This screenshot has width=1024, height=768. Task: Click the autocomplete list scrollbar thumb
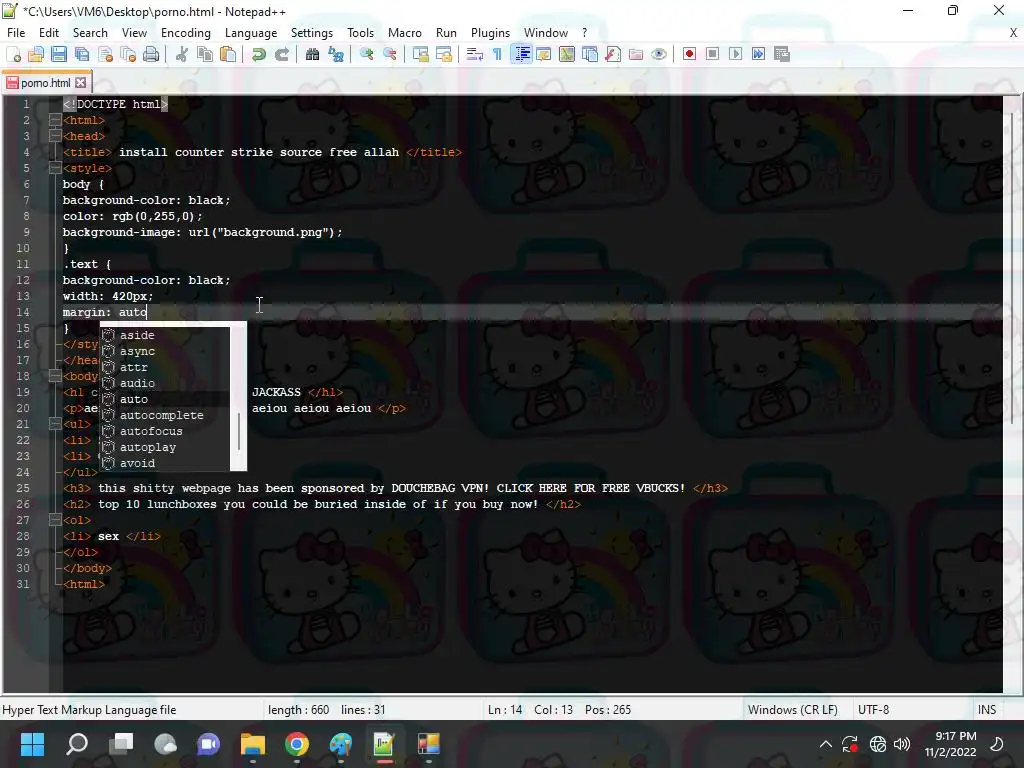click(x=238, y=431)
